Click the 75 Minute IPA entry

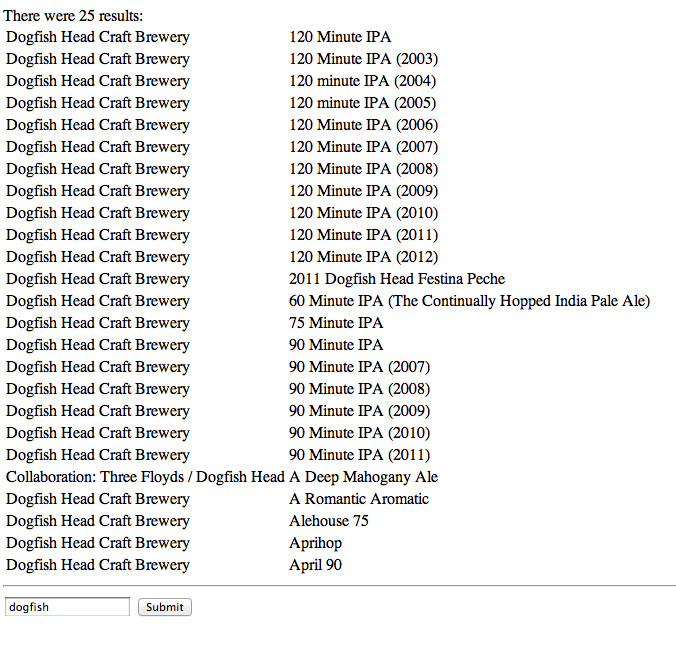[x=336, y=323]
